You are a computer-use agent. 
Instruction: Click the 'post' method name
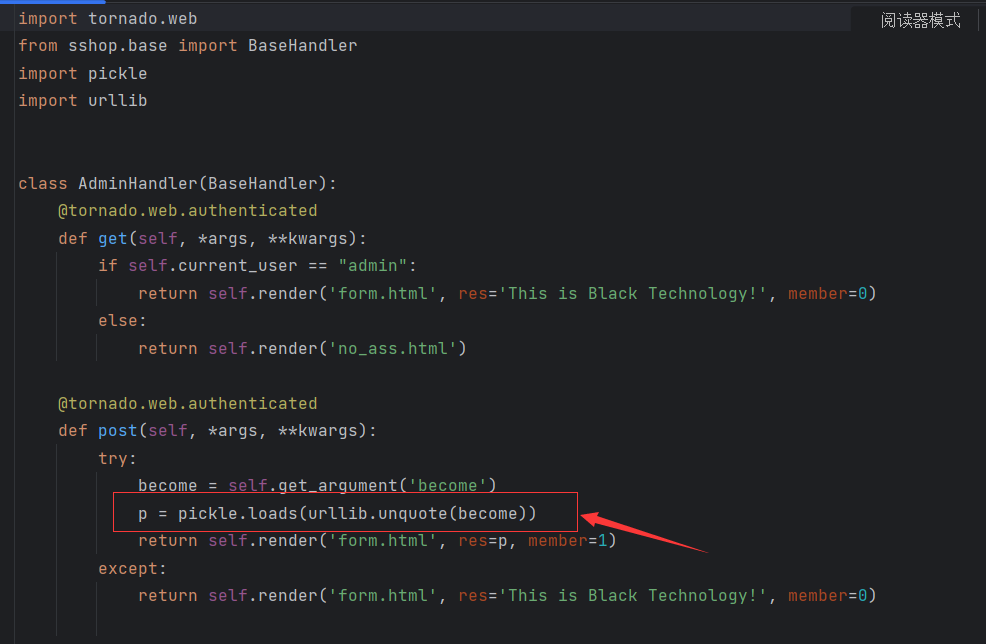click(x=117, y=431)
